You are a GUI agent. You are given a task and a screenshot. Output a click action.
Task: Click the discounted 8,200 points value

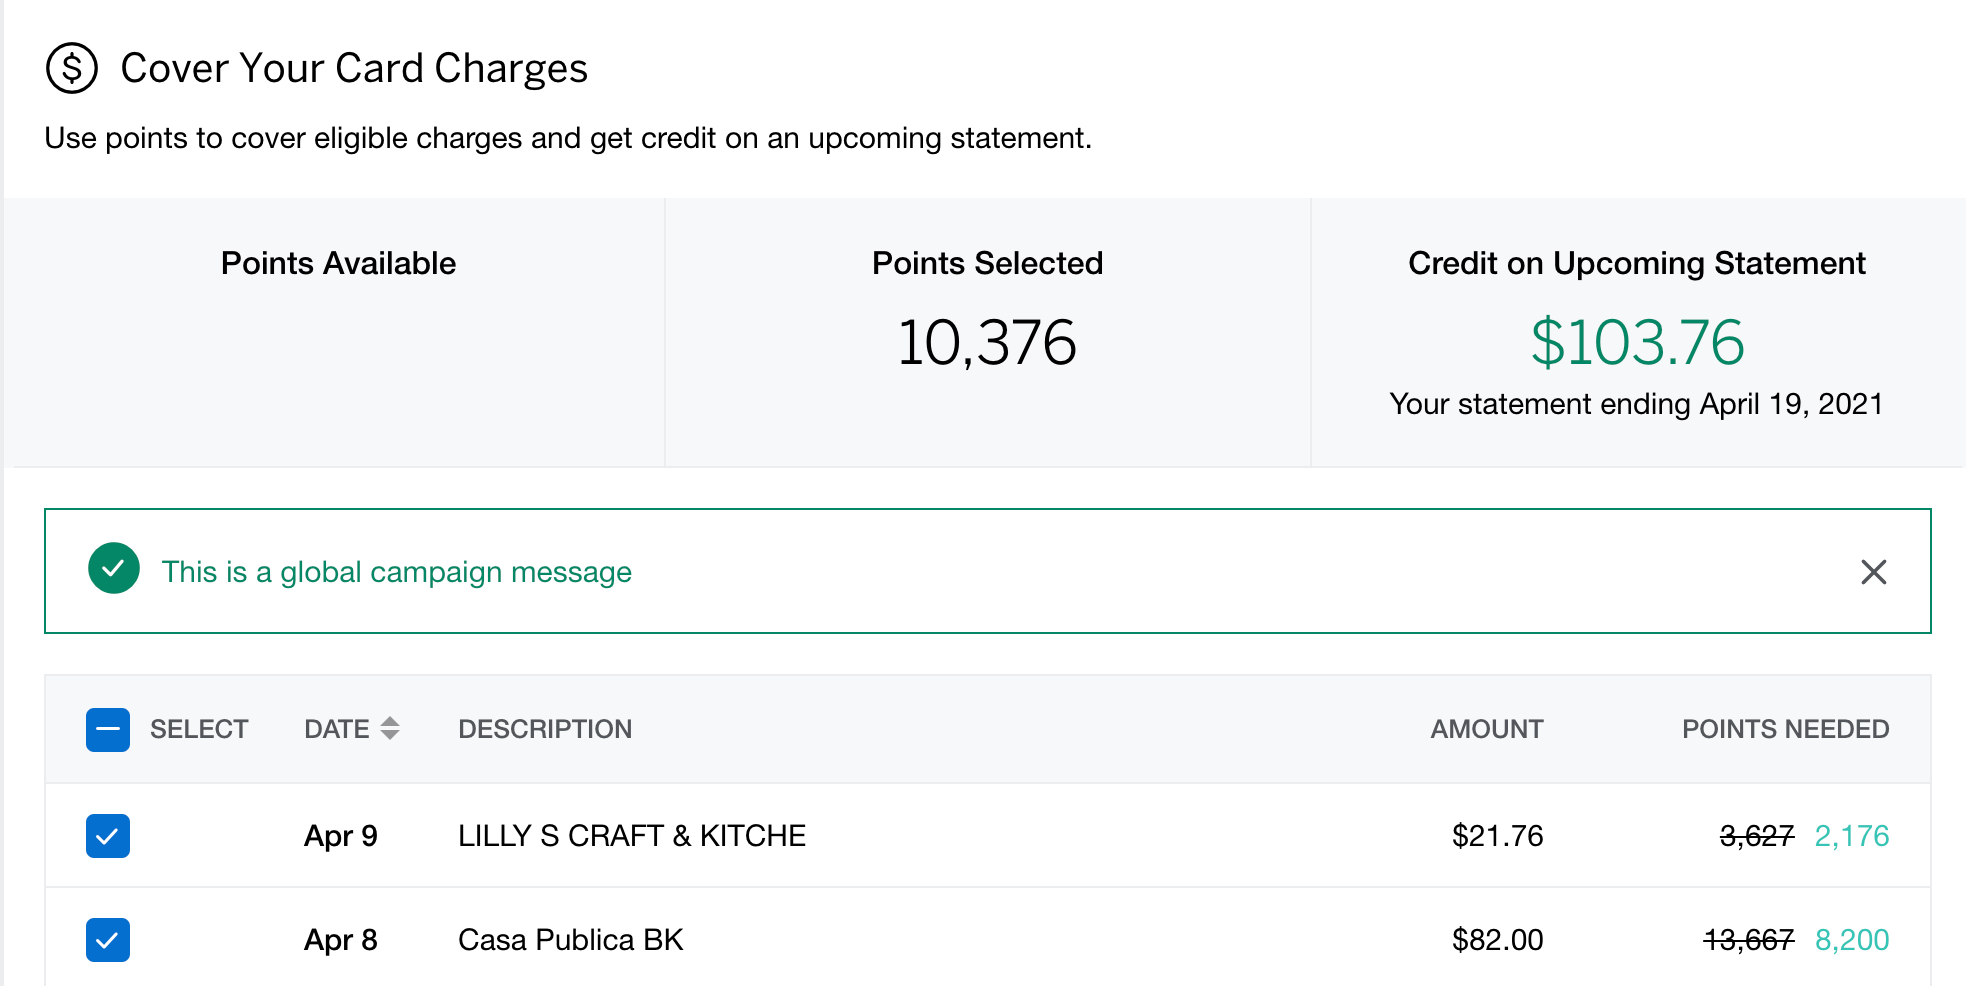(1851, 940)
